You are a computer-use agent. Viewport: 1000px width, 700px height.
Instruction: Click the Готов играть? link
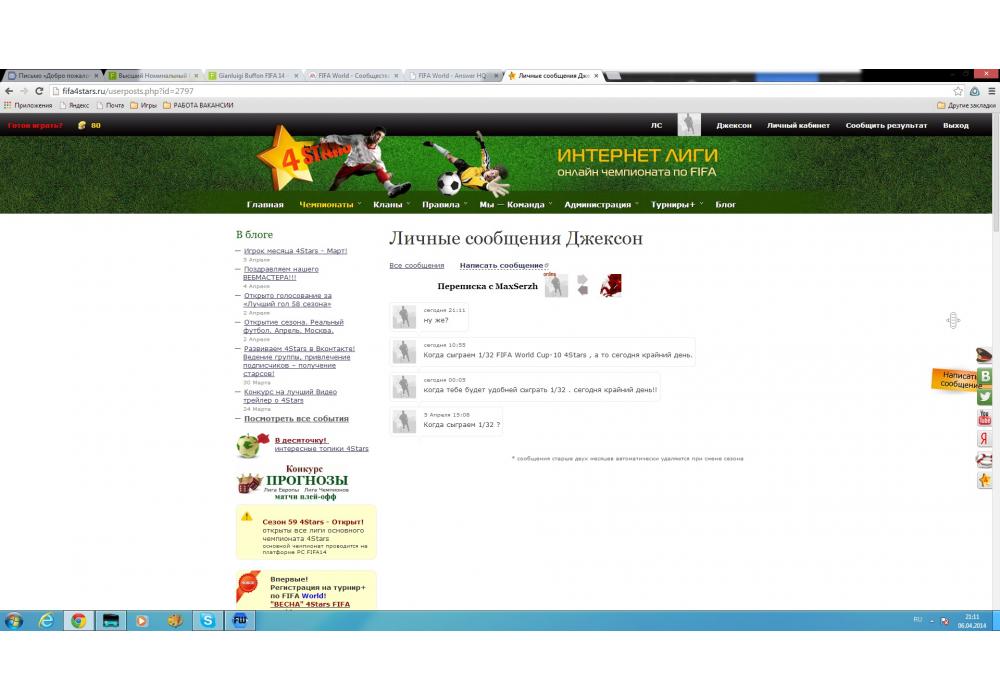[35, 125]
